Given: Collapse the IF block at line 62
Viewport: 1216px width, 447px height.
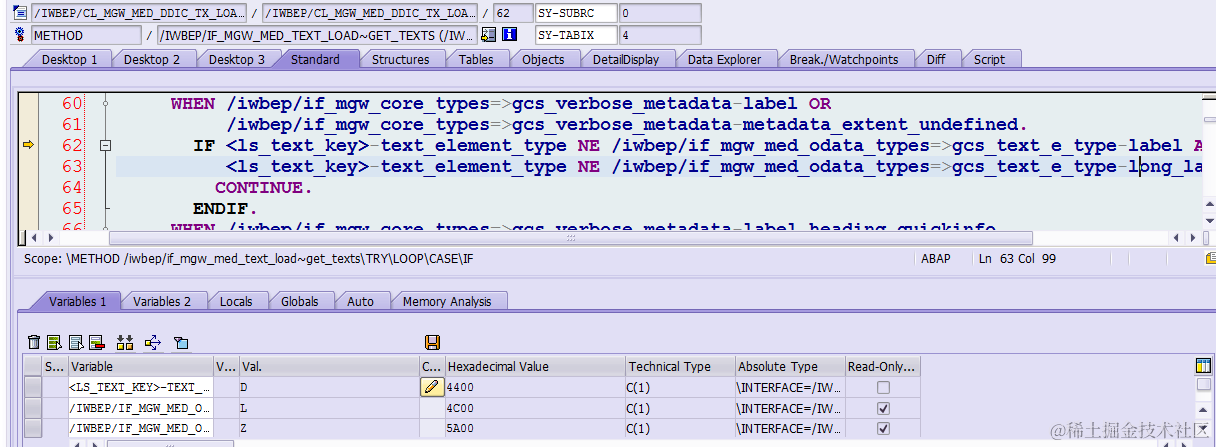Looking at the screenshot, I should tap(105, 146).
